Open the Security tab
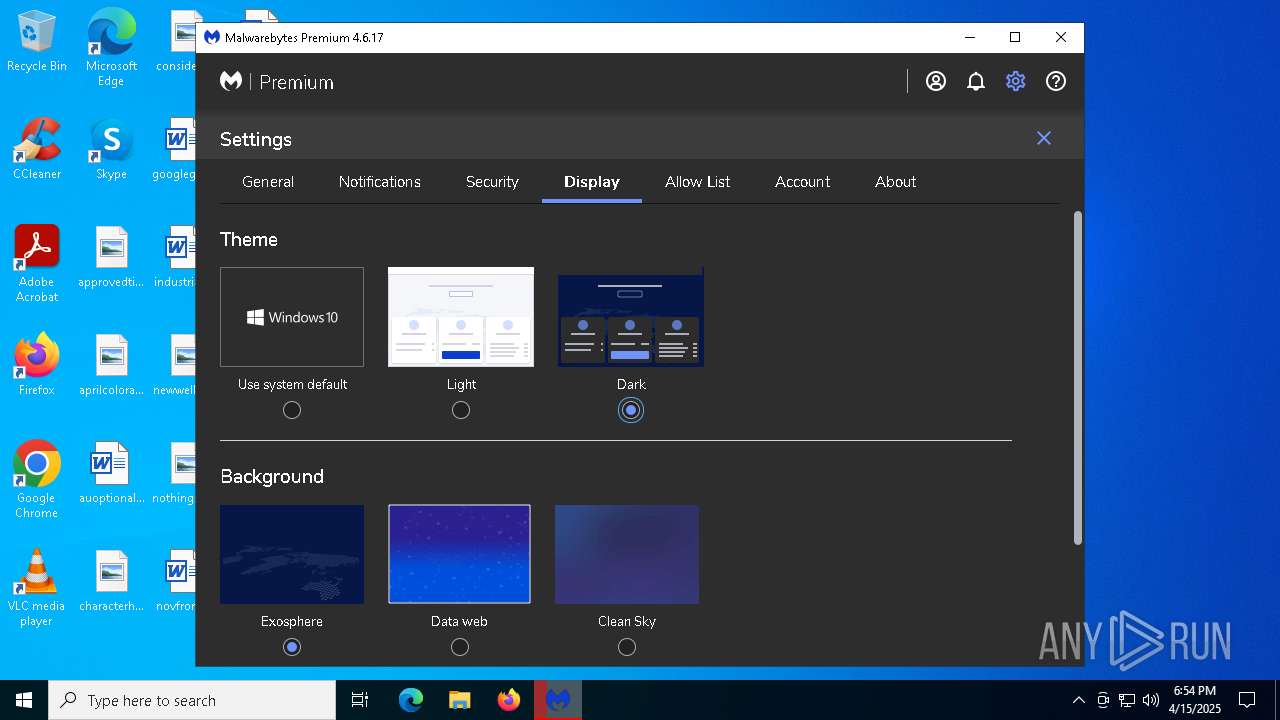This screenshot has width=1280, height=720. pyautogui.click(x=492, y=182)
